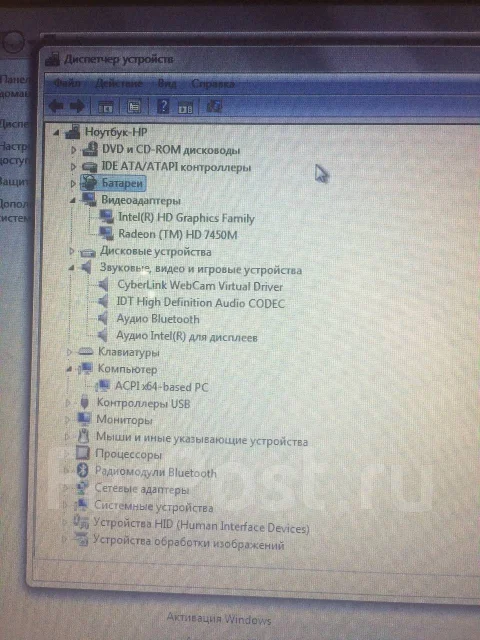Image resolution: width=480 pixels, height=640 pixels.
Task: Select IDE ATA/ATAPI контроллеры row
Action: [176, 167]
